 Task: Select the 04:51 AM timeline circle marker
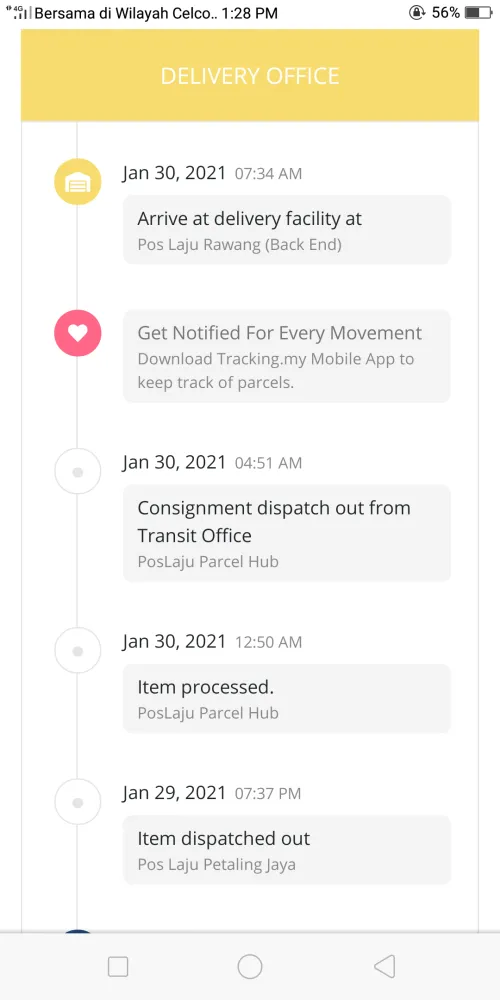coord(78,471)
